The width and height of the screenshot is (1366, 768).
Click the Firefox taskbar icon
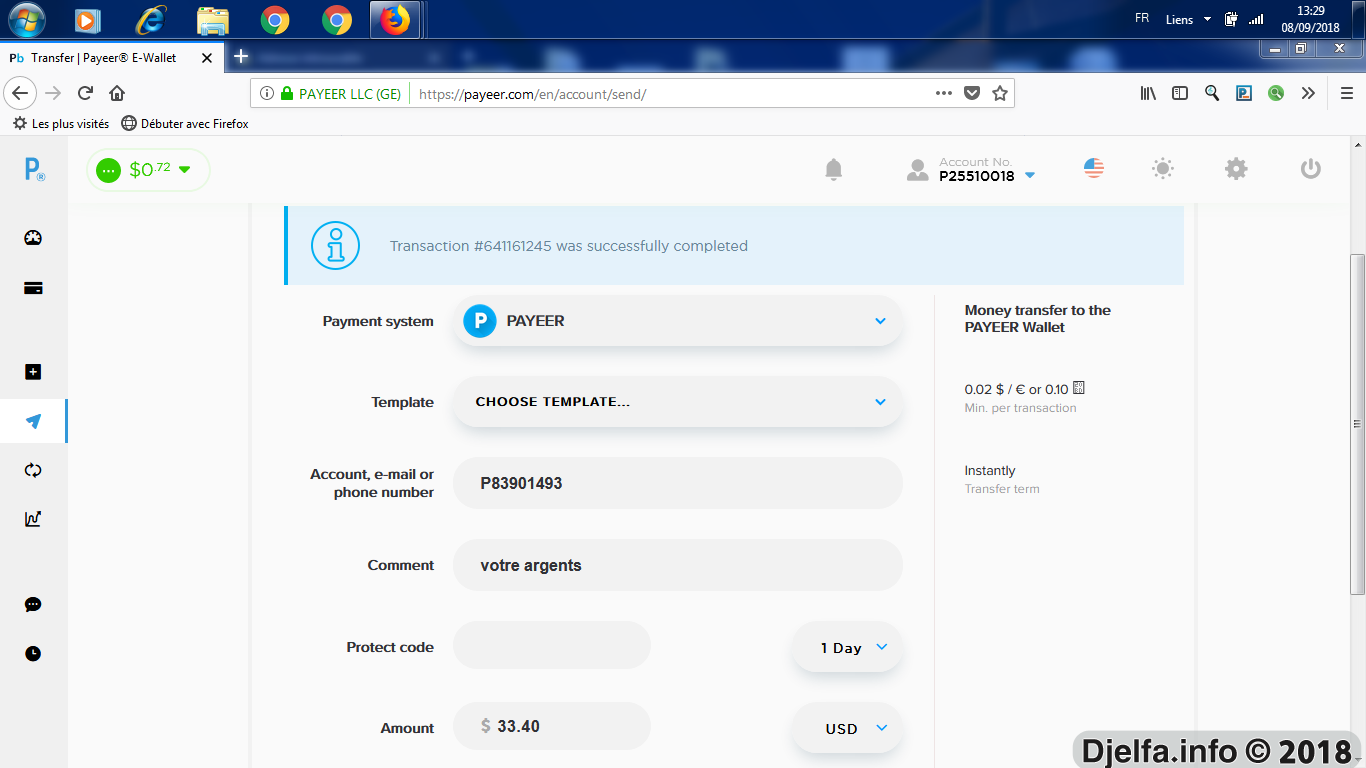pos(396,19)
